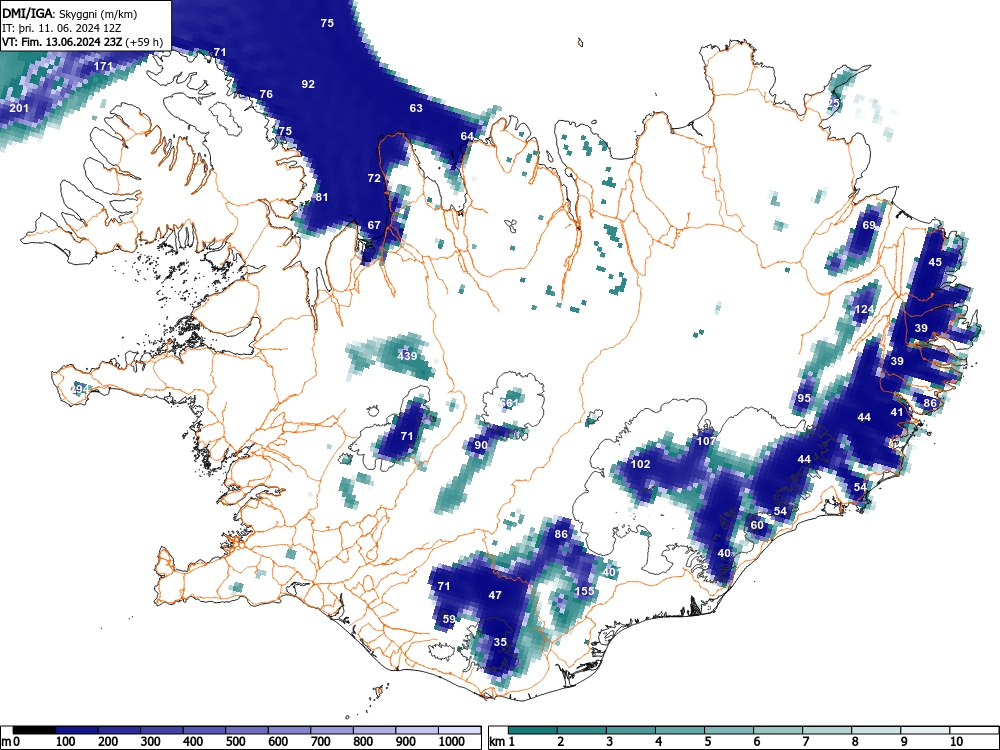Click the visibility value 60

tap(757, 526)
